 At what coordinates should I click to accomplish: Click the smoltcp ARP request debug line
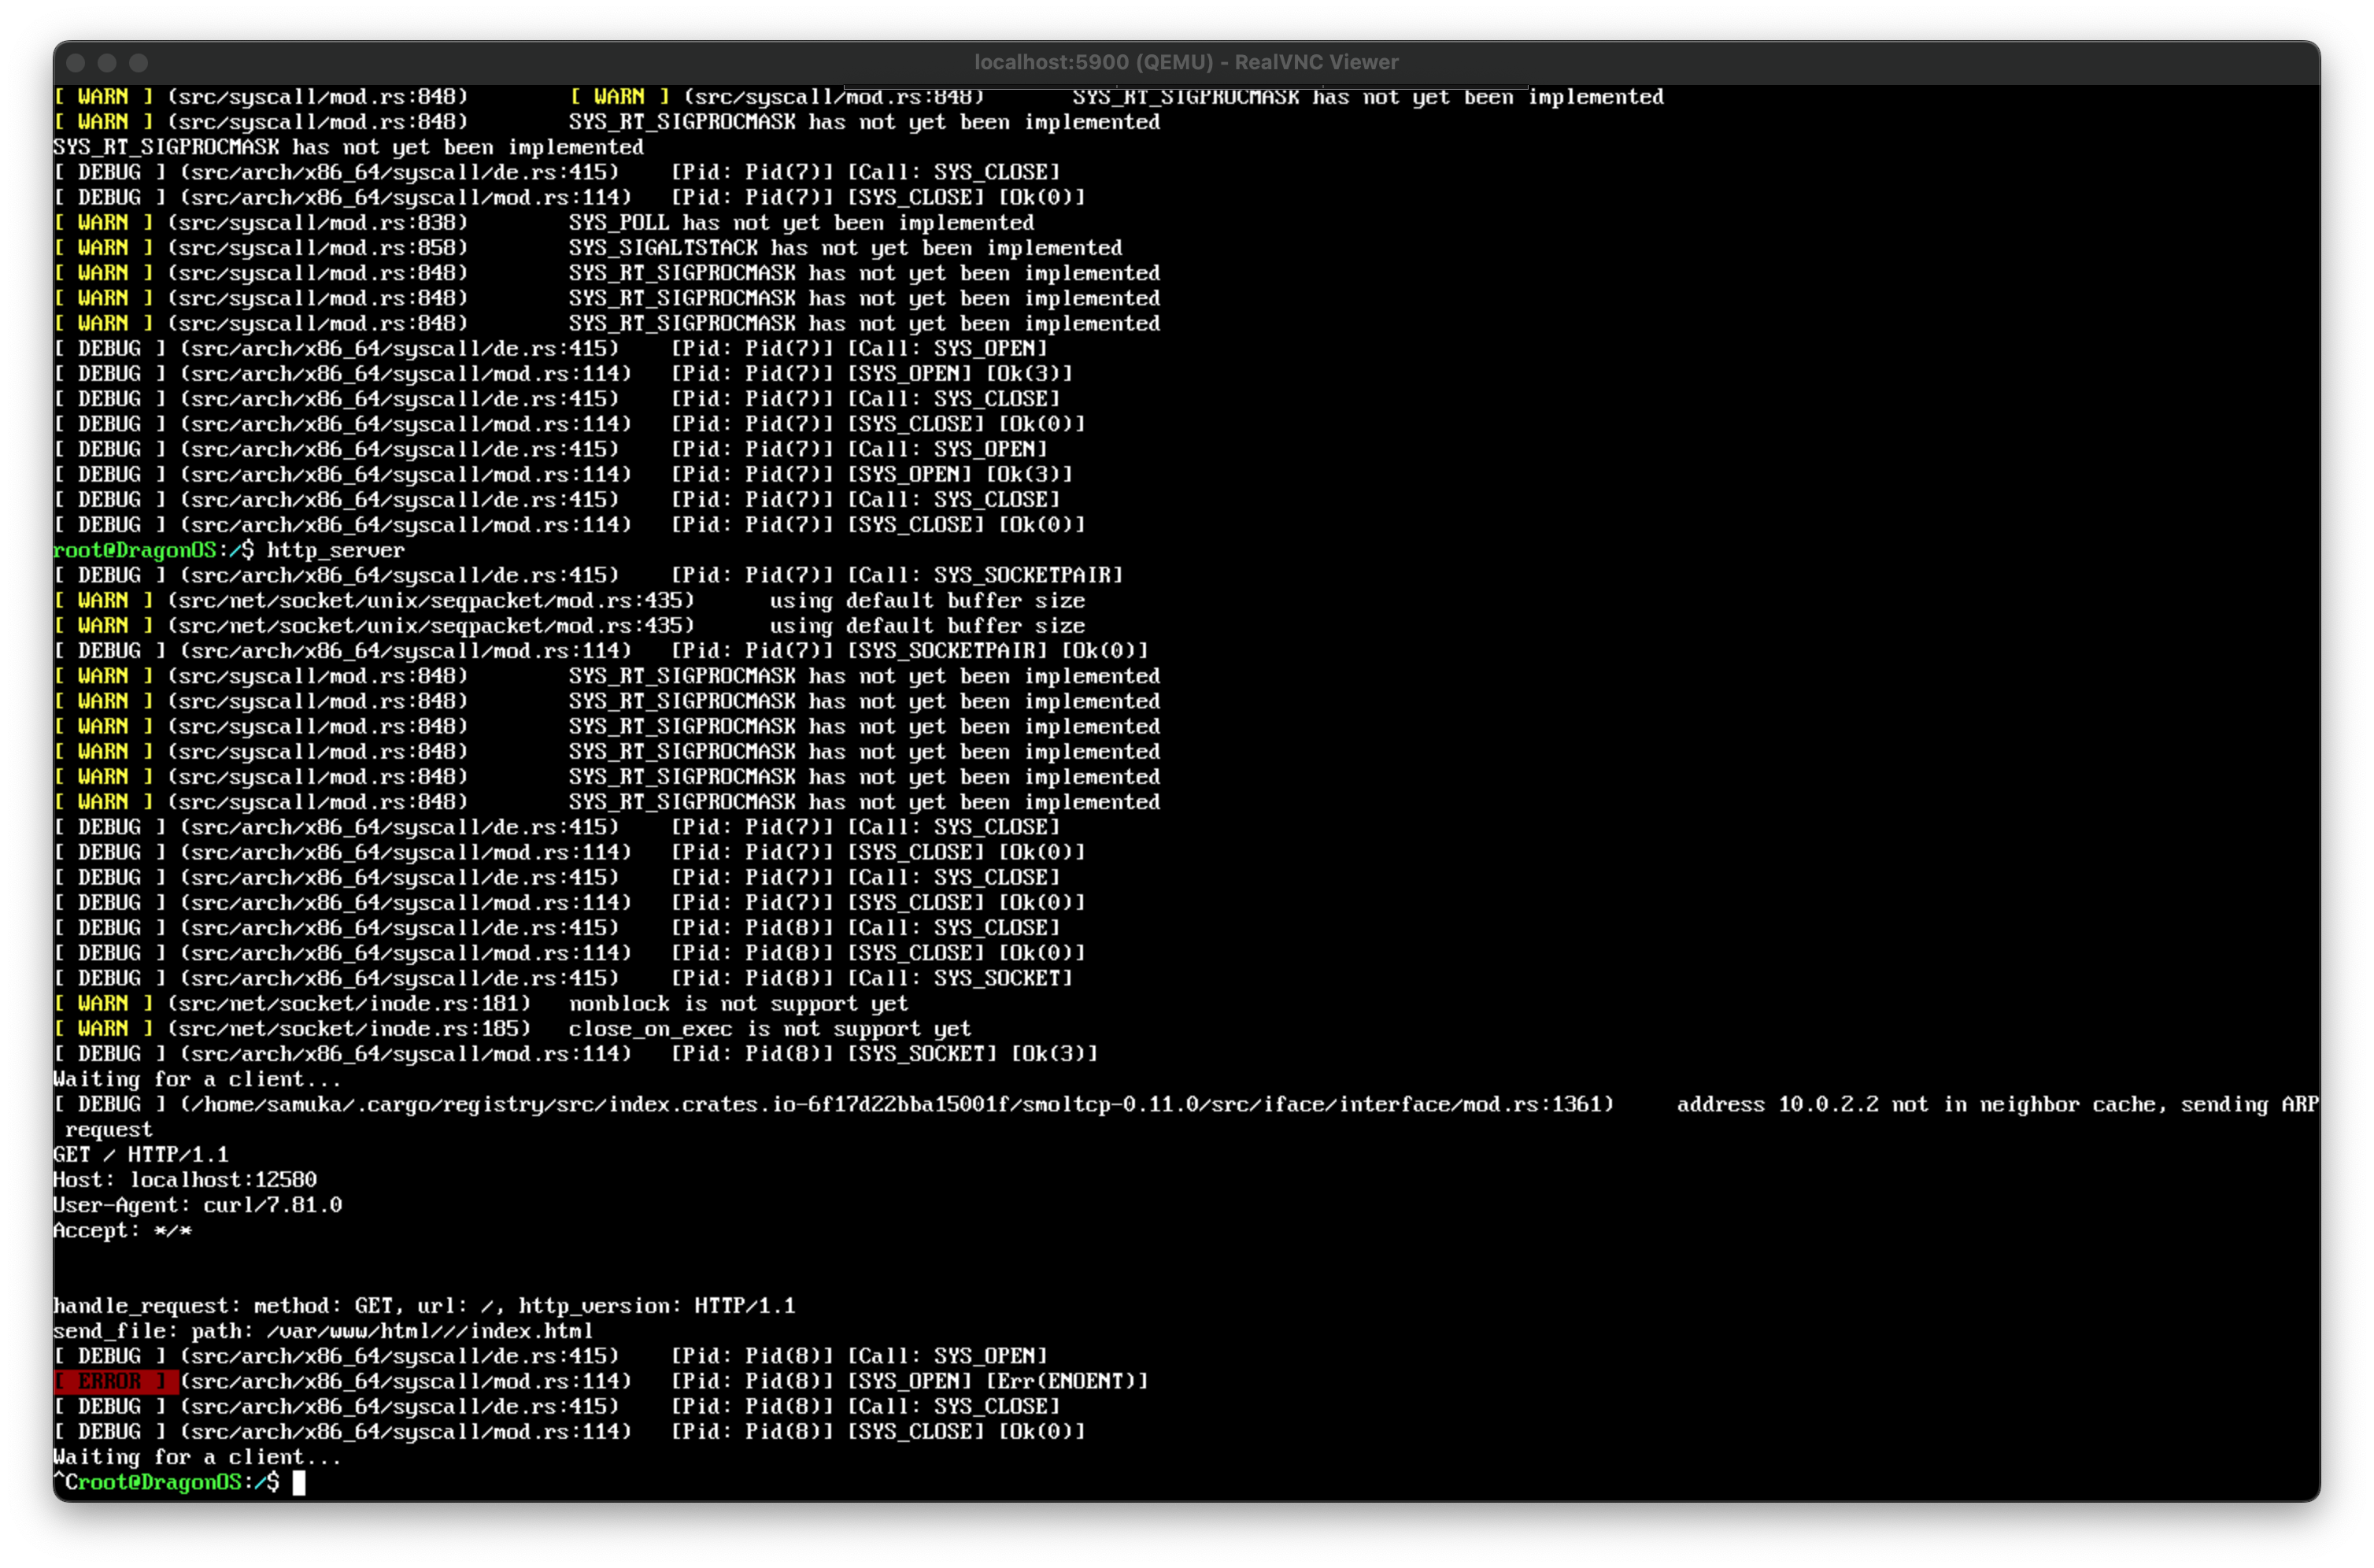coord(1185,1104)
